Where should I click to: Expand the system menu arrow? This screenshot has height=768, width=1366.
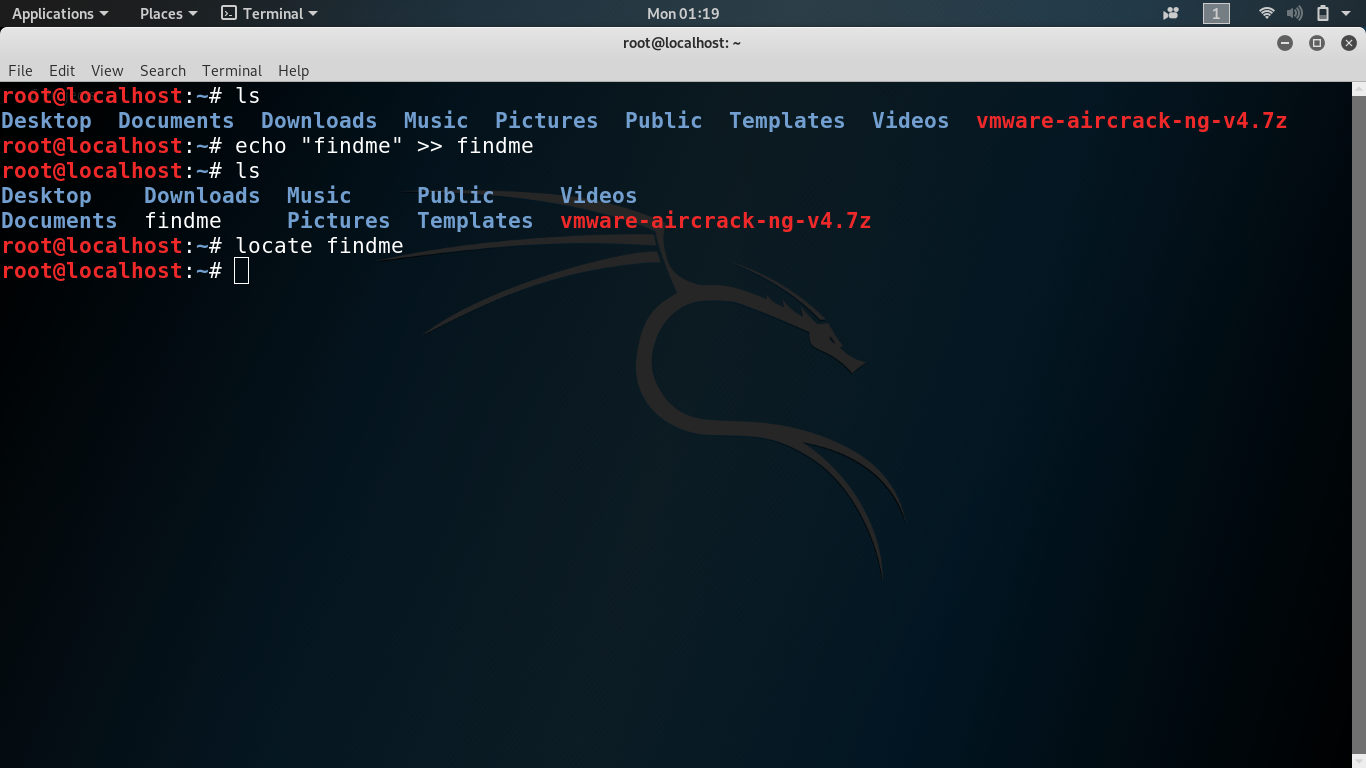pos(1346,13)
